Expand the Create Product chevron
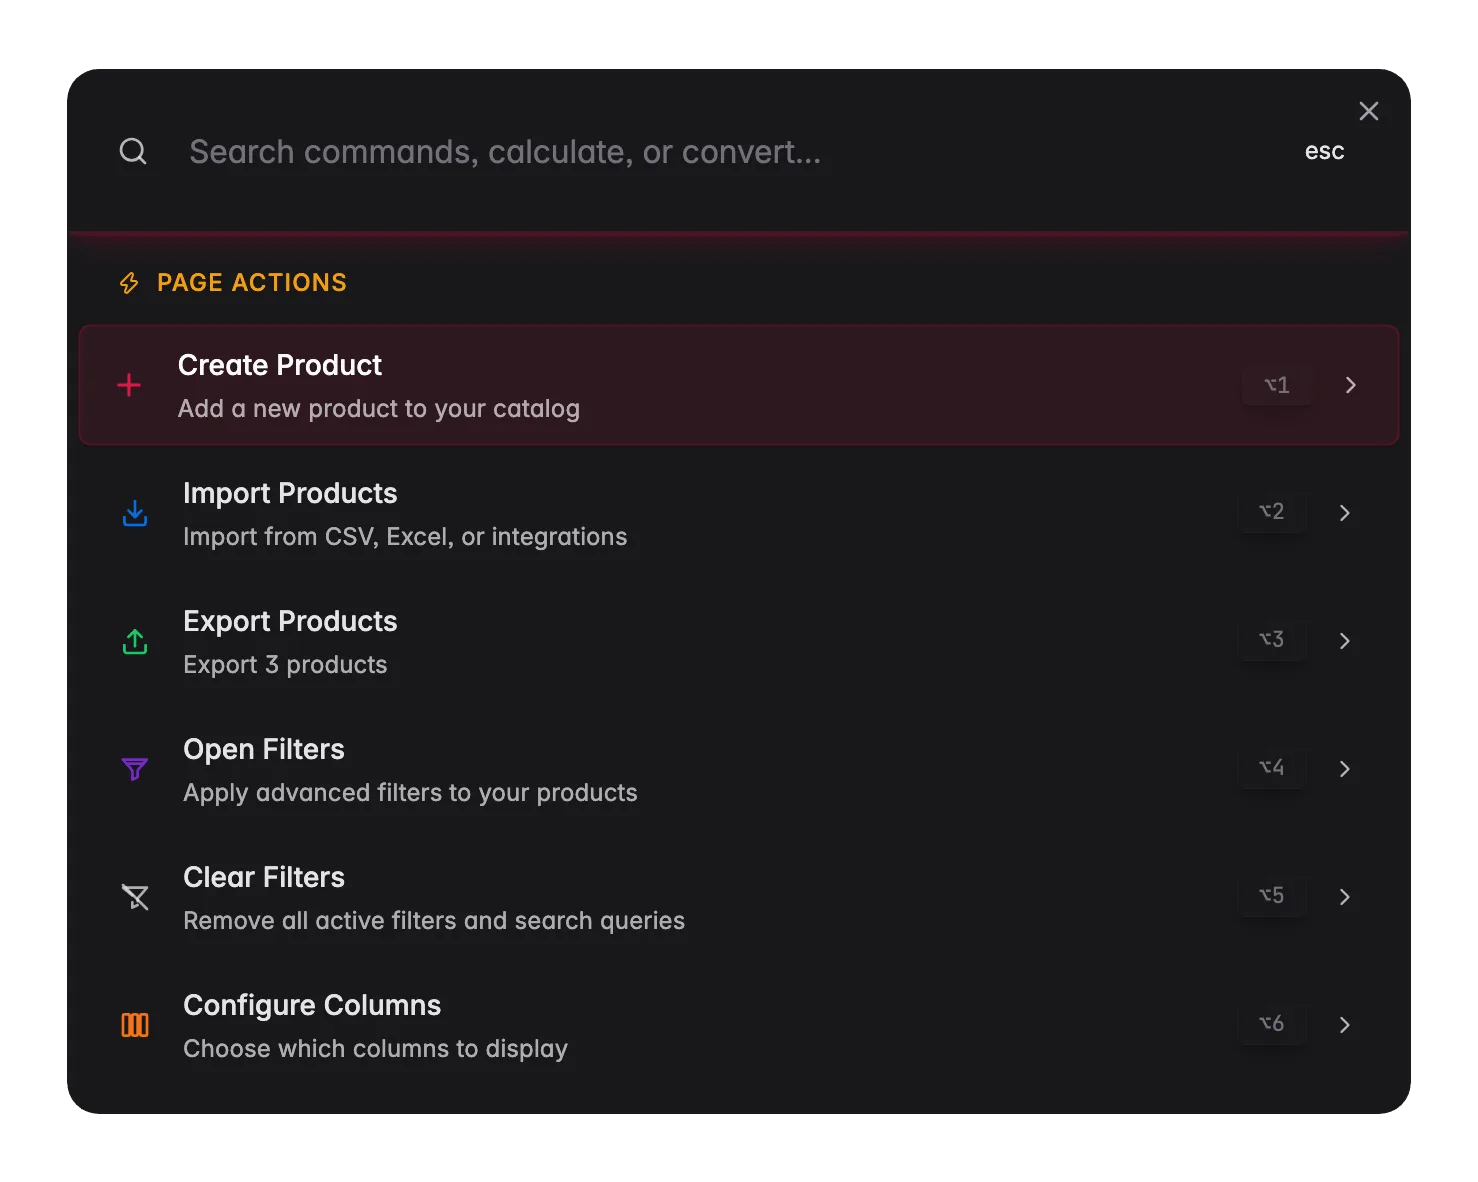Viewport: 1478px width, 1182px height. [1351, 385]
